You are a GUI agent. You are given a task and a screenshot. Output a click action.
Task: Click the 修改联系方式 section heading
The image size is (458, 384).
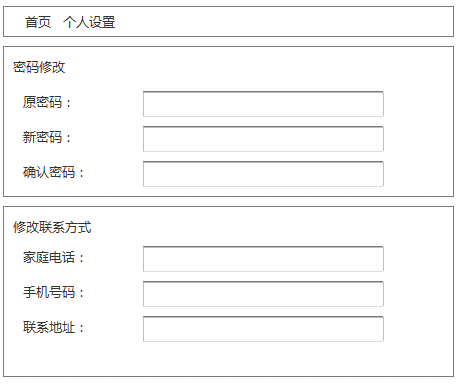pyautogui.click(x=52, y=227)
